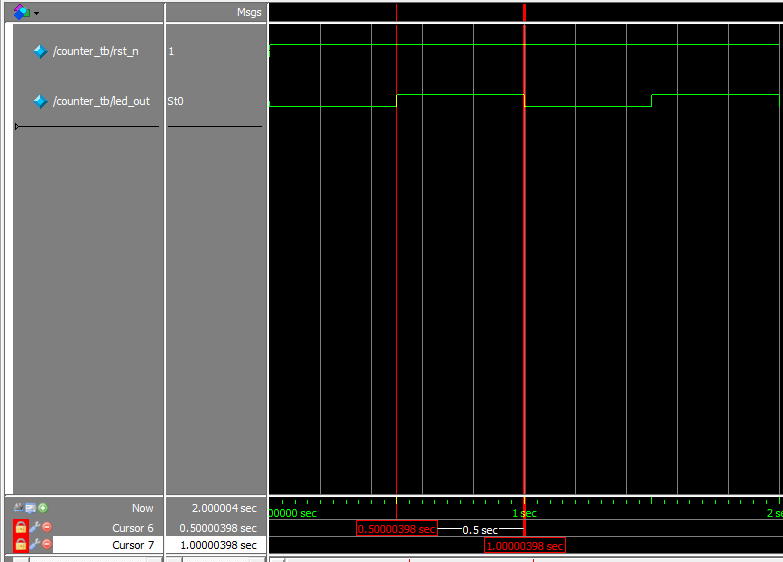Open Cursor 7 properties wrench icon

tap(34, 544)
